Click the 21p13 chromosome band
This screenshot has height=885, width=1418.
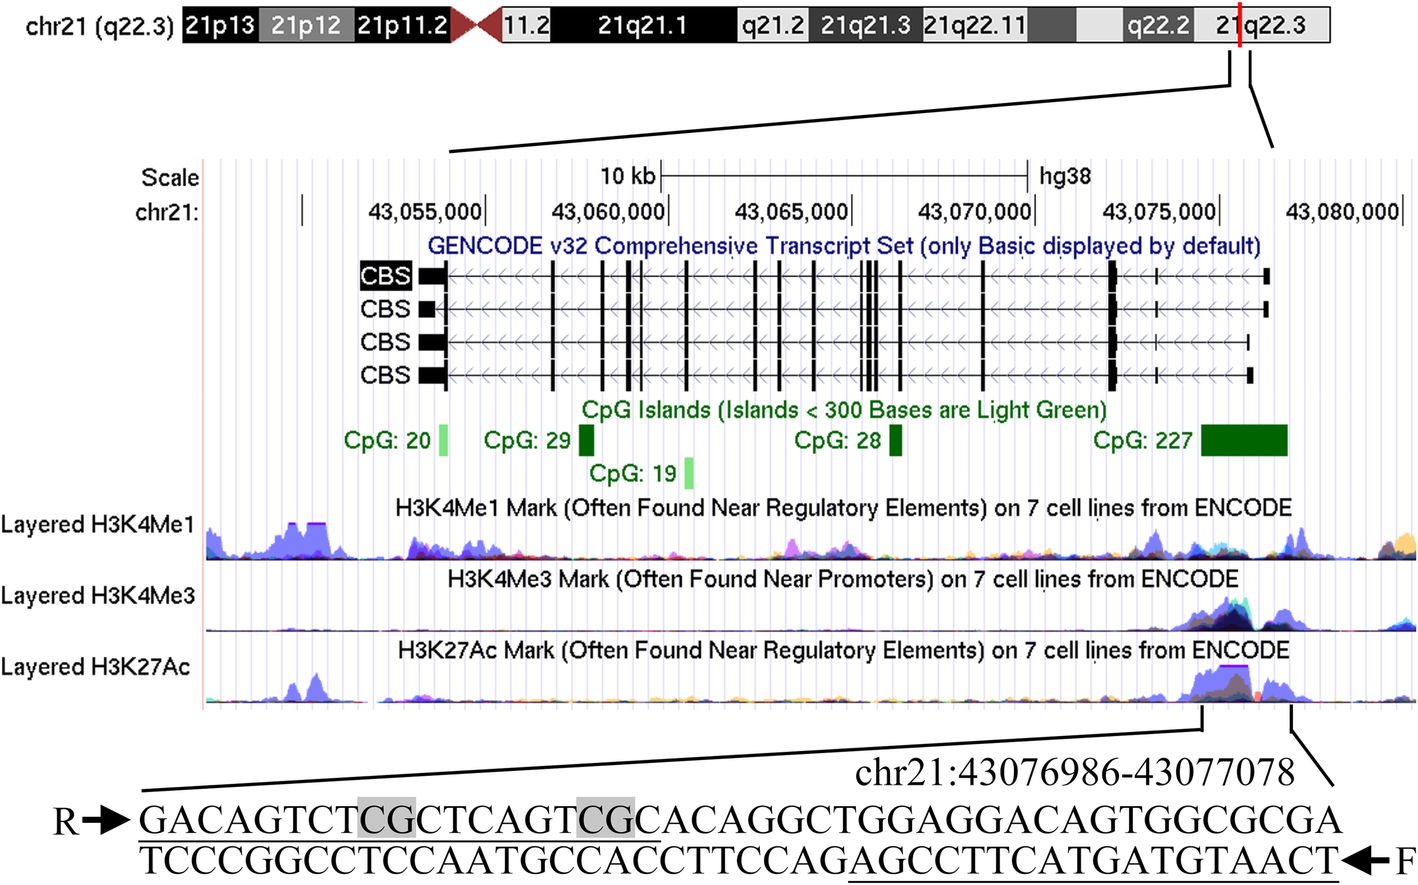pyautogui.click(x=220, y=25)
